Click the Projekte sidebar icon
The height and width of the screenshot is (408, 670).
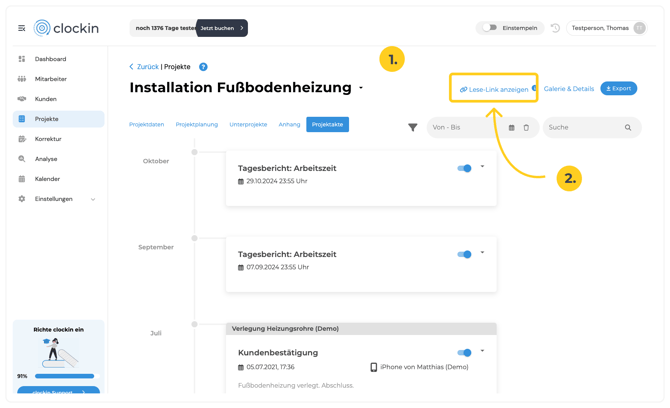tap(22, 119)
